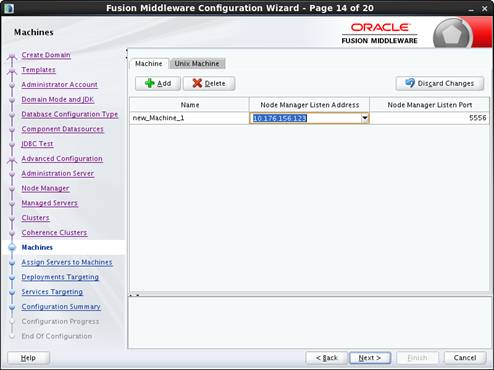Go to Domain Mode and JDK step
494x370 pixels.
pyautogui.click(x=58, y=99)
